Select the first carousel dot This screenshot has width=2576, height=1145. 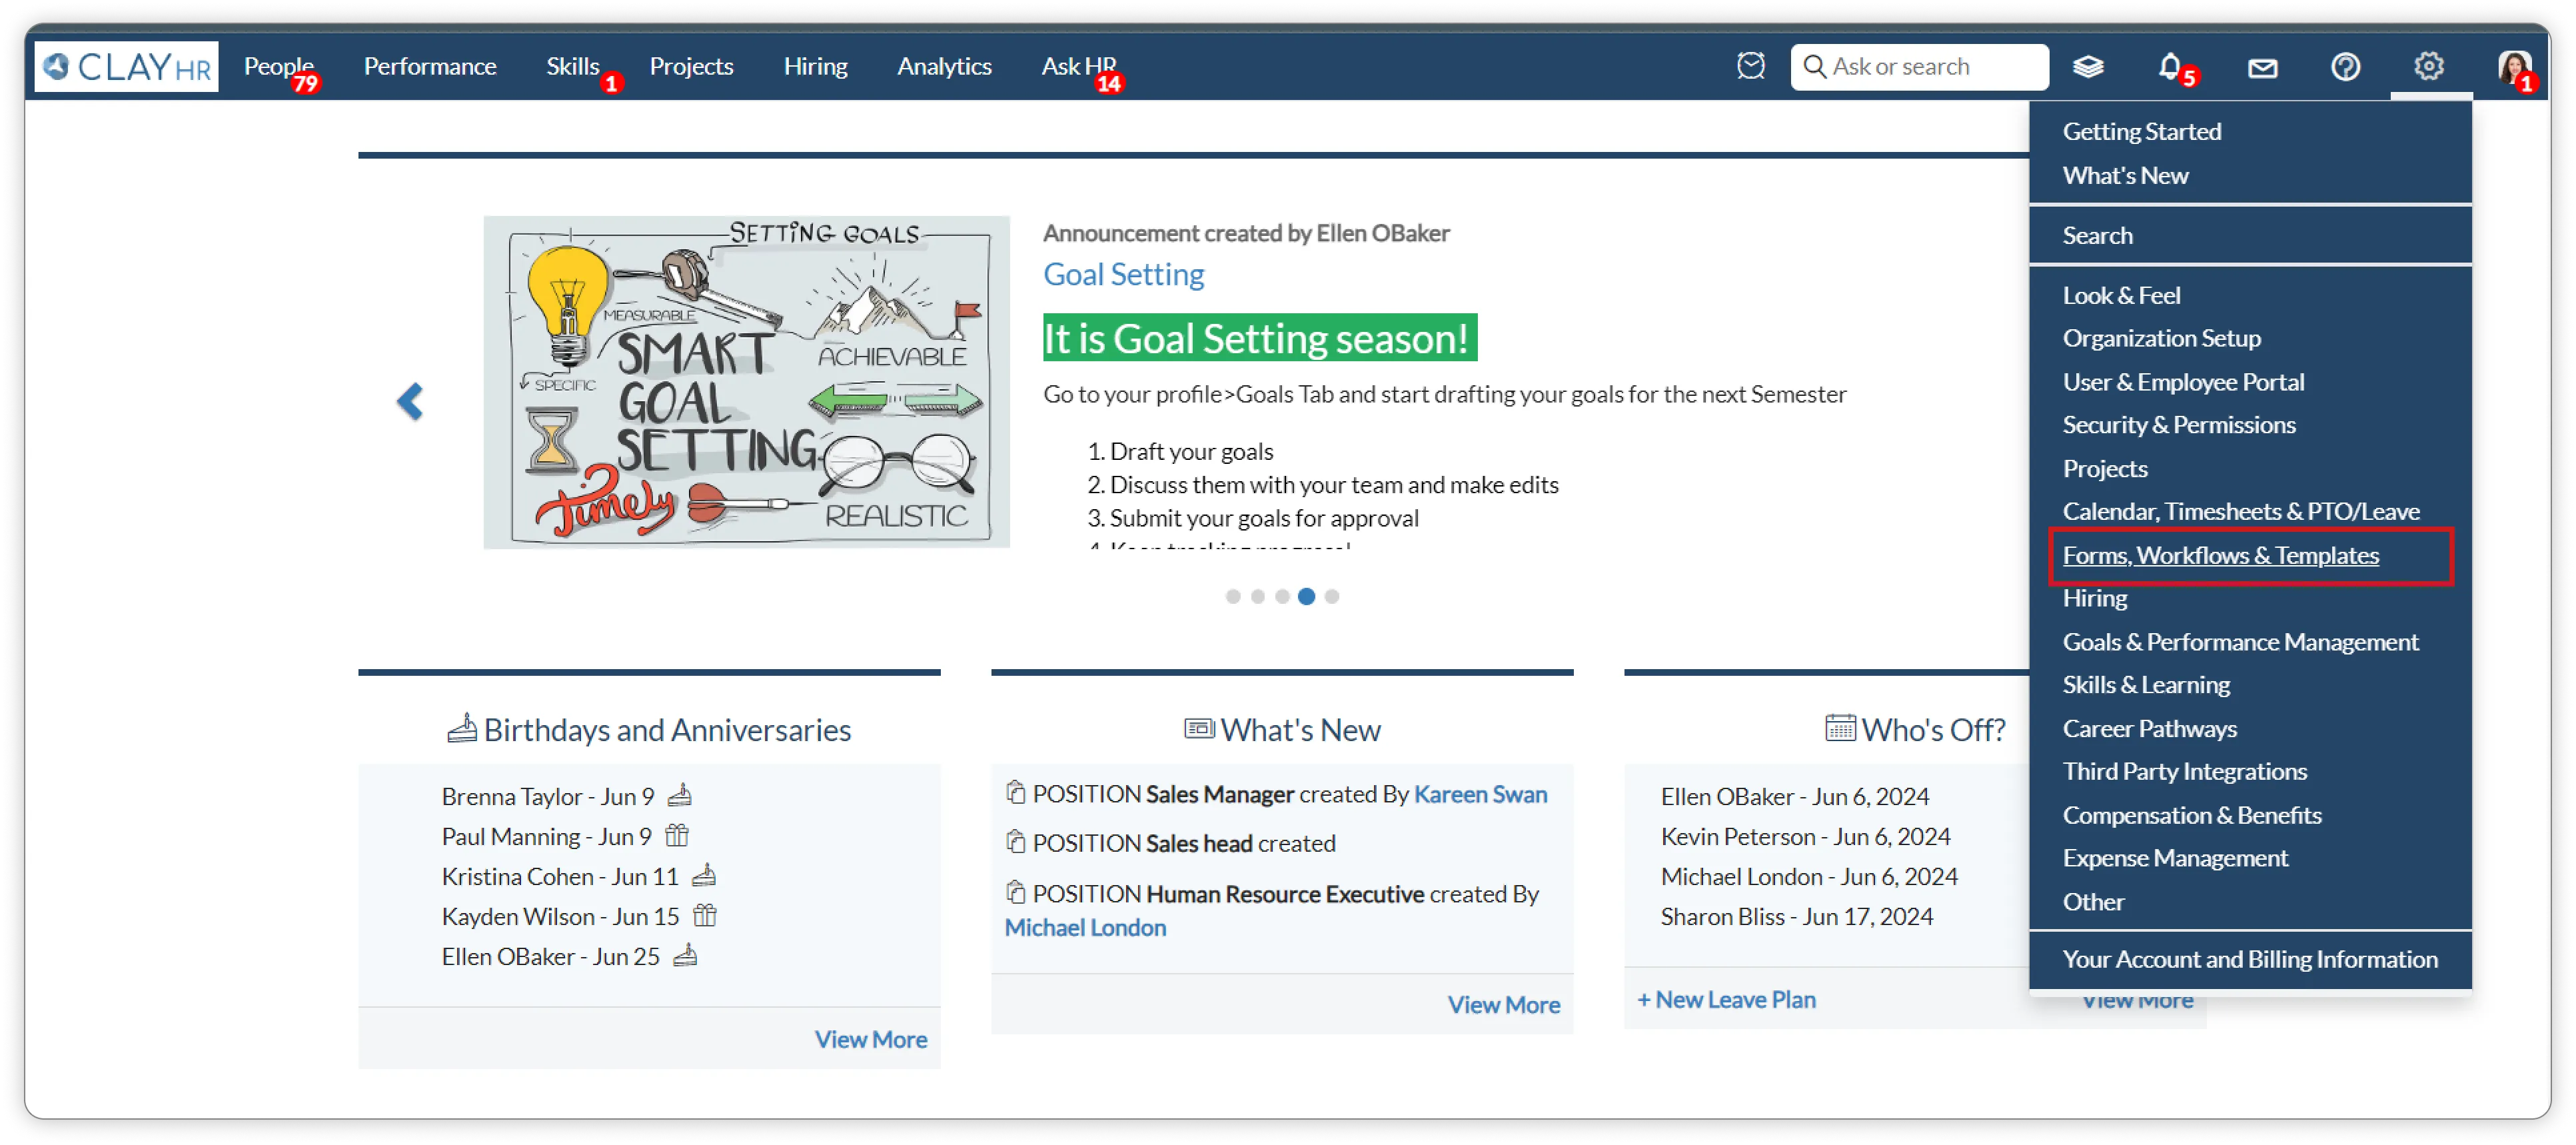click(x=1233, y=597)
